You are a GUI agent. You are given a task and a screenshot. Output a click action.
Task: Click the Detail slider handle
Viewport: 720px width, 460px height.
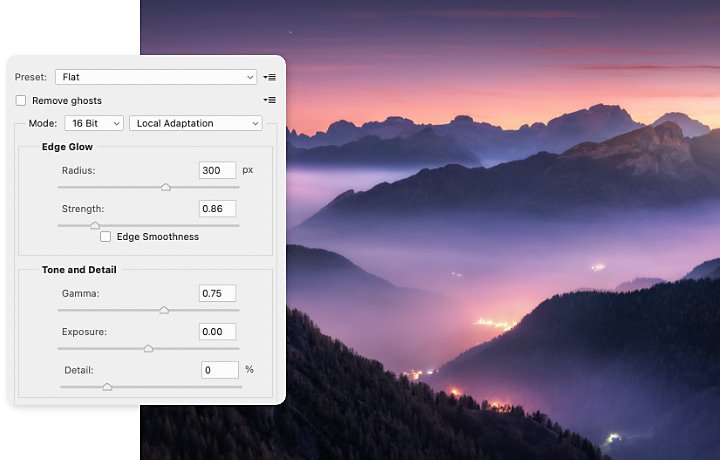pyautogui.click(x=107, y=387)
